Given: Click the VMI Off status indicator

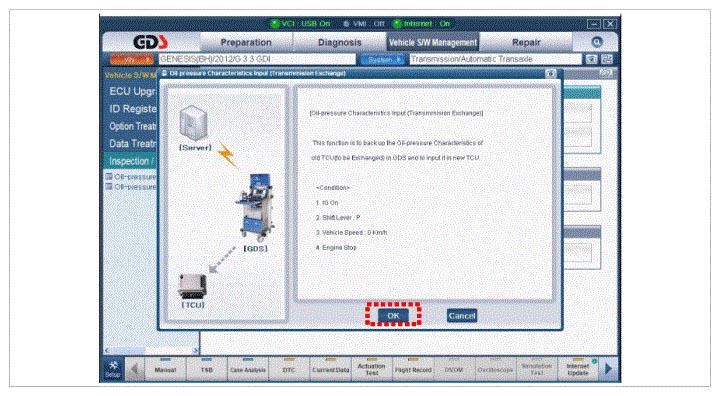Looking at the screenshot, I should (364, 23).
